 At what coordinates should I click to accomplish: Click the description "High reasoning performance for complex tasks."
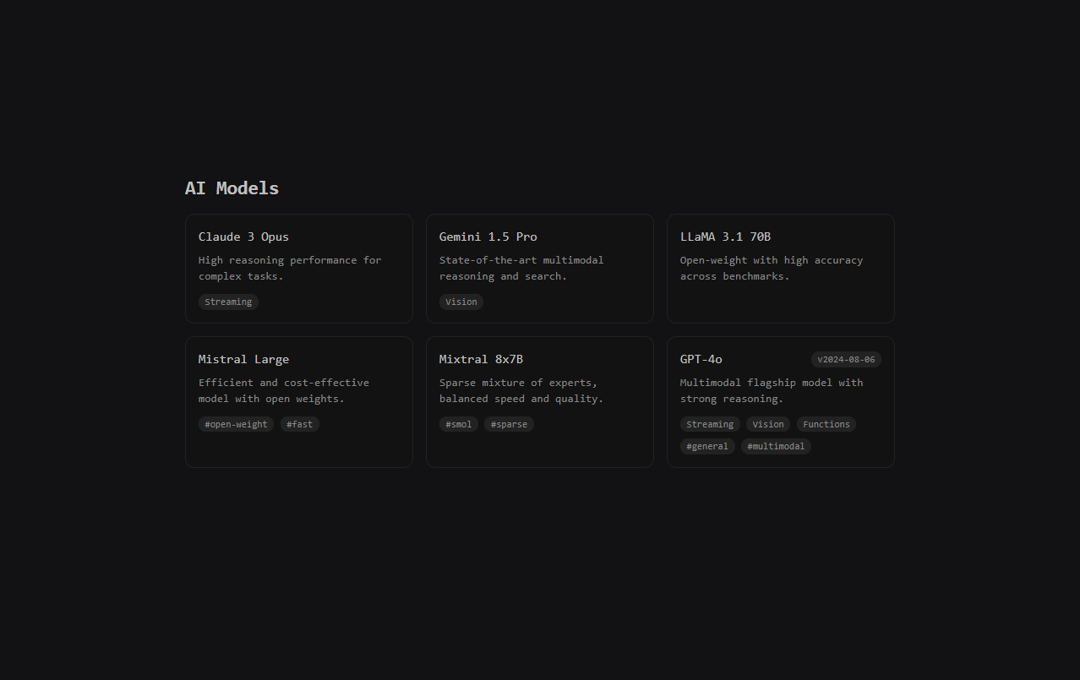(x=290, y=268)
